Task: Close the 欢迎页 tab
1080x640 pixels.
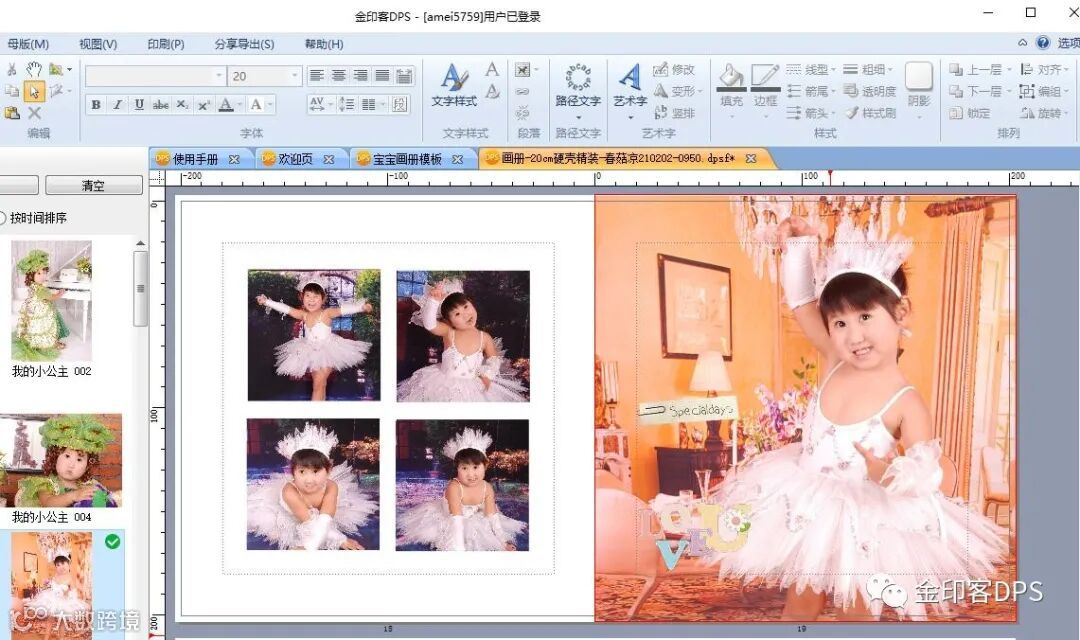Action: point(329,159)
